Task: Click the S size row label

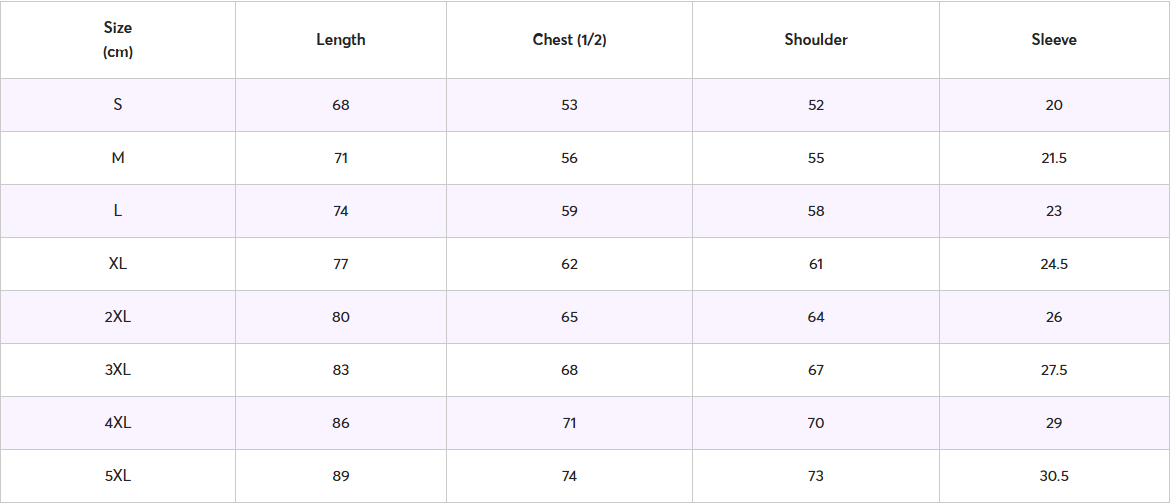Action: 118,105
